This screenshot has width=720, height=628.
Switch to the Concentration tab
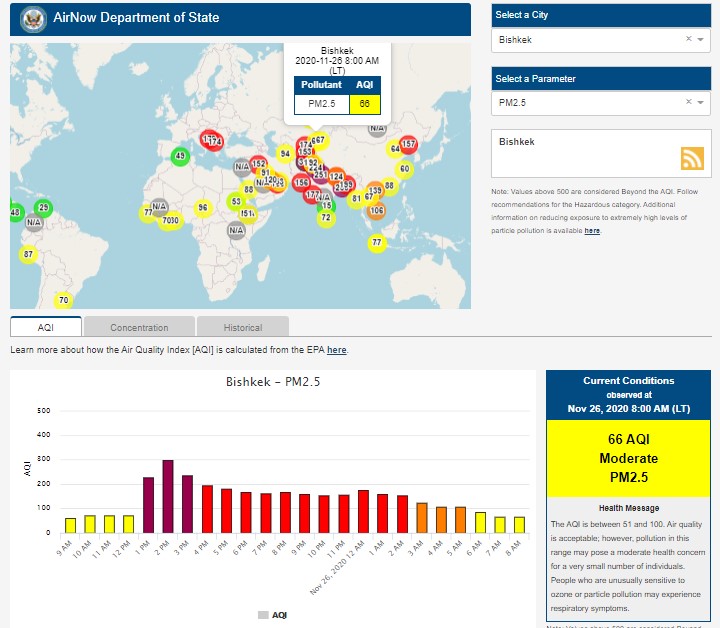(x=139, y=327)
